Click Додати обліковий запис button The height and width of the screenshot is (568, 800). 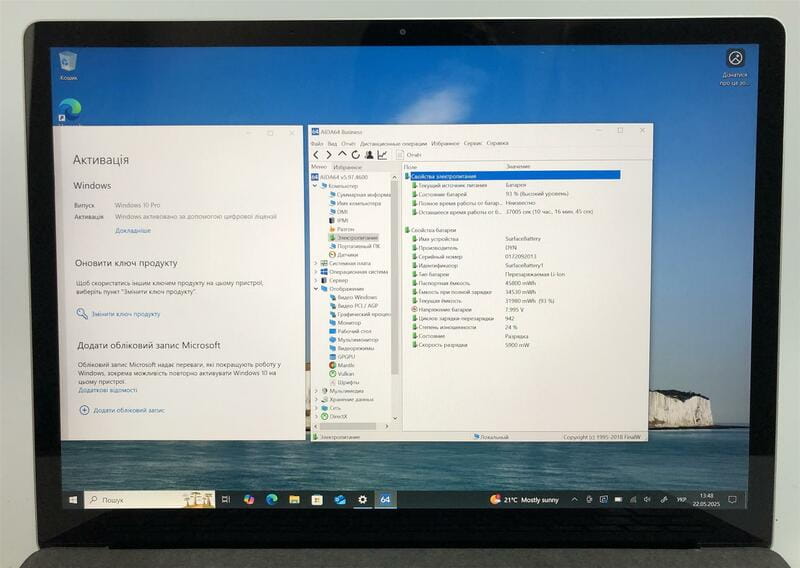(128, 410)
